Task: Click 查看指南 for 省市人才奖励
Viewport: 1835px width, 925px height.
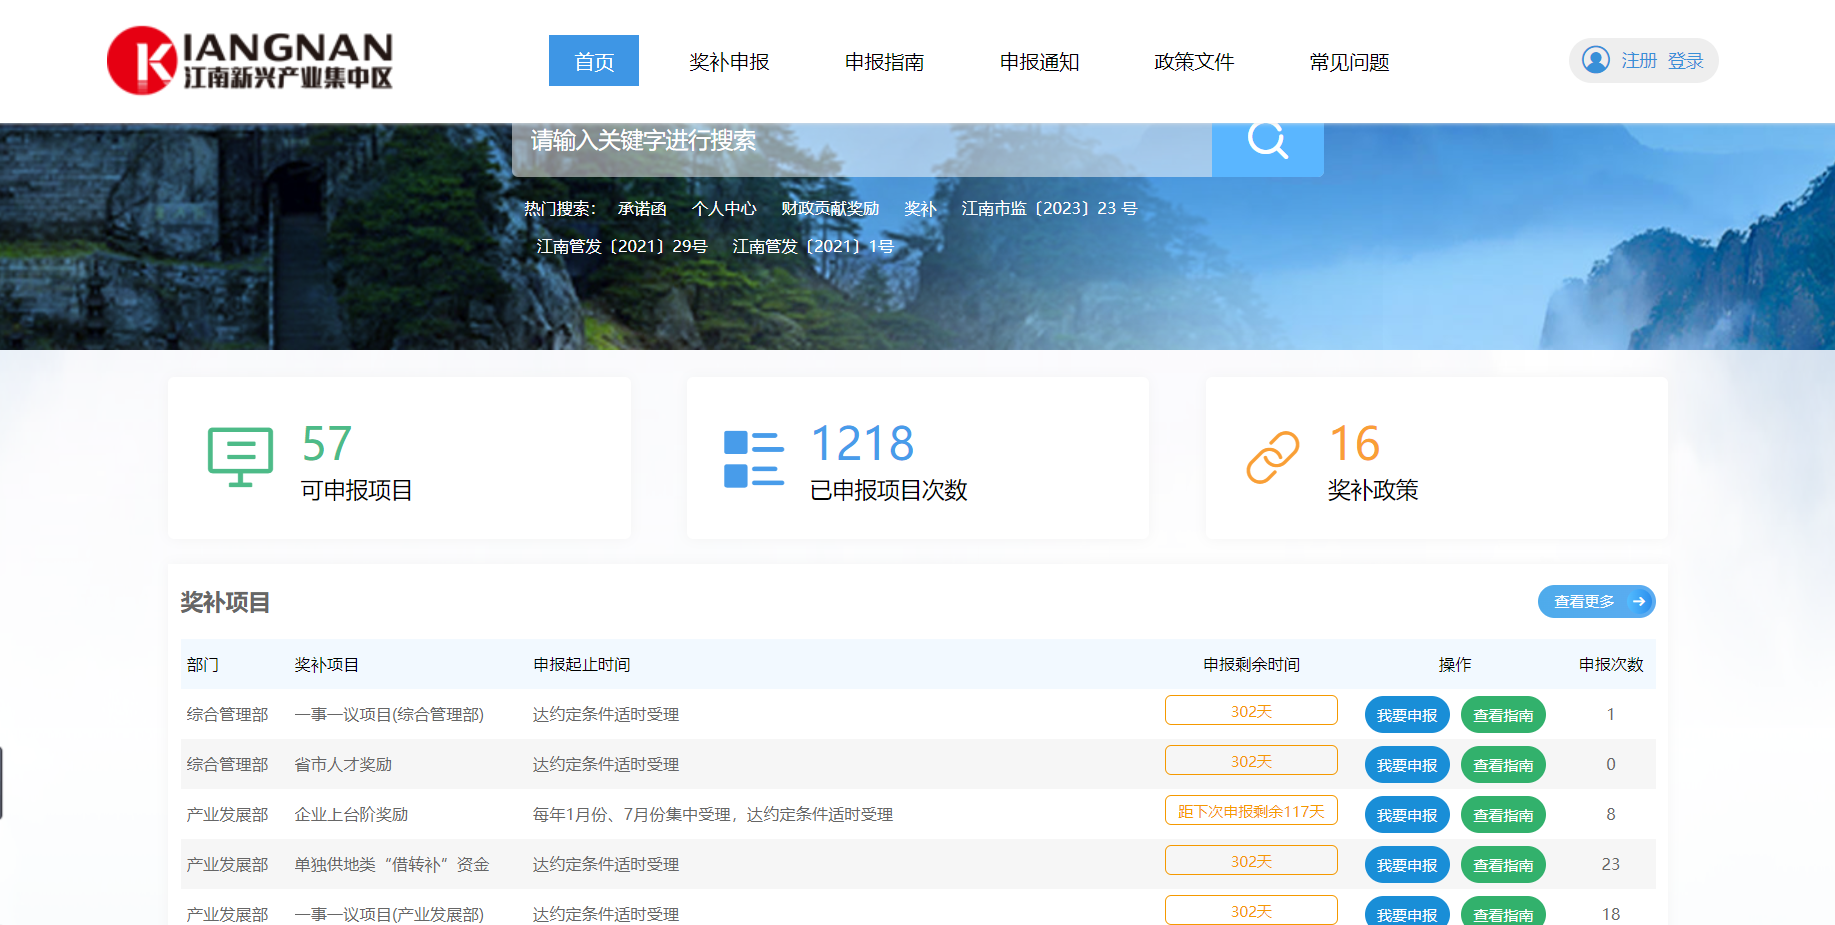Action: [1503, 765]
